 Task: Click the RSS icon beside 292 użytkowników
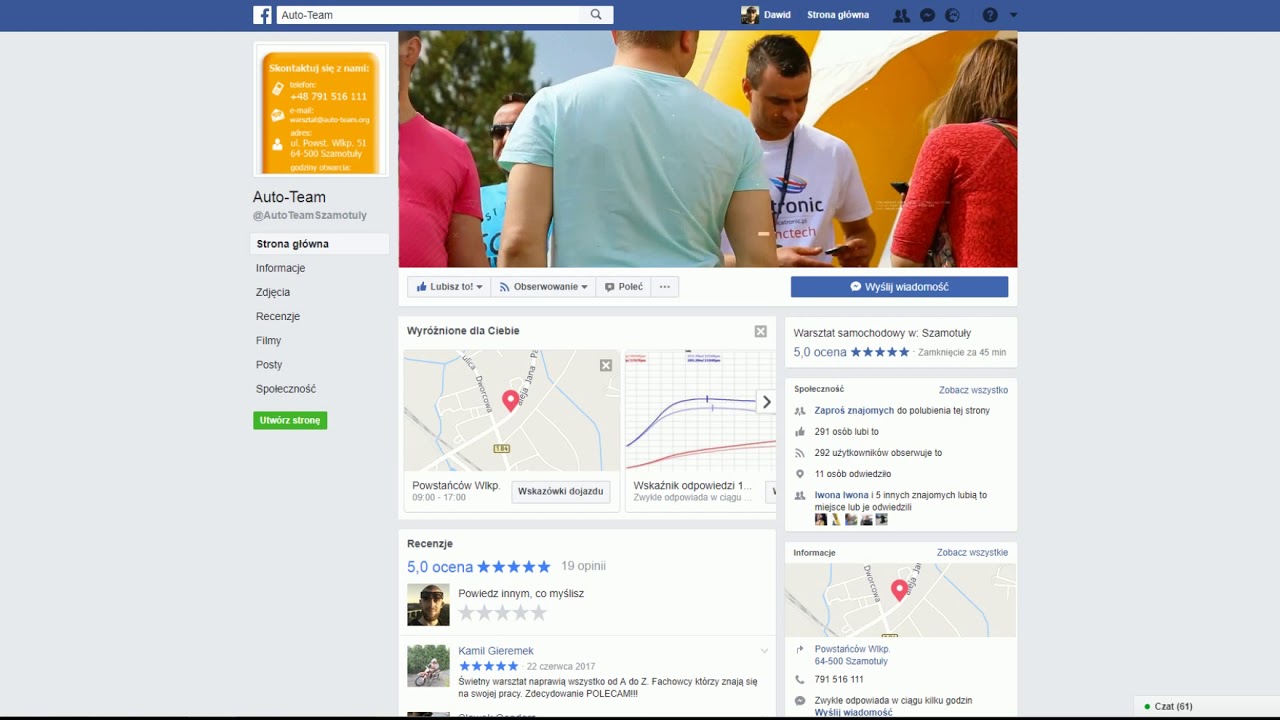pos(800,453)
